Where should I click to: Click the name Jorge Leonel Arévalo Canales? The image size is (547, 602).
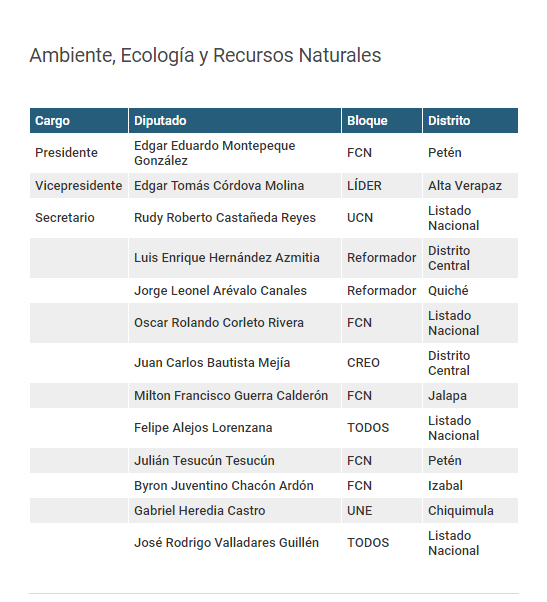[220, 291]
